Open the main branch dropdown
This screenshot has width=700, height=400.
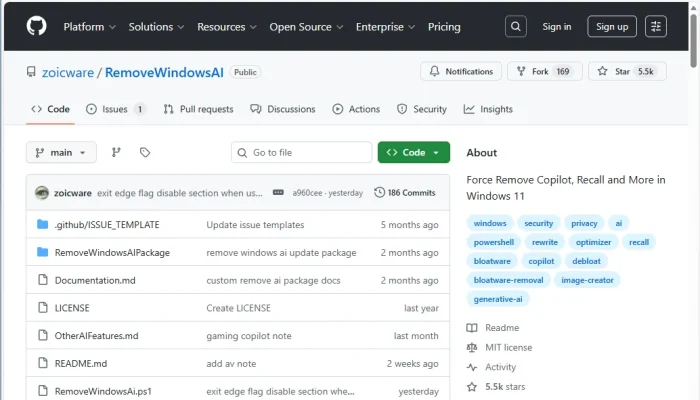point(61,153)
